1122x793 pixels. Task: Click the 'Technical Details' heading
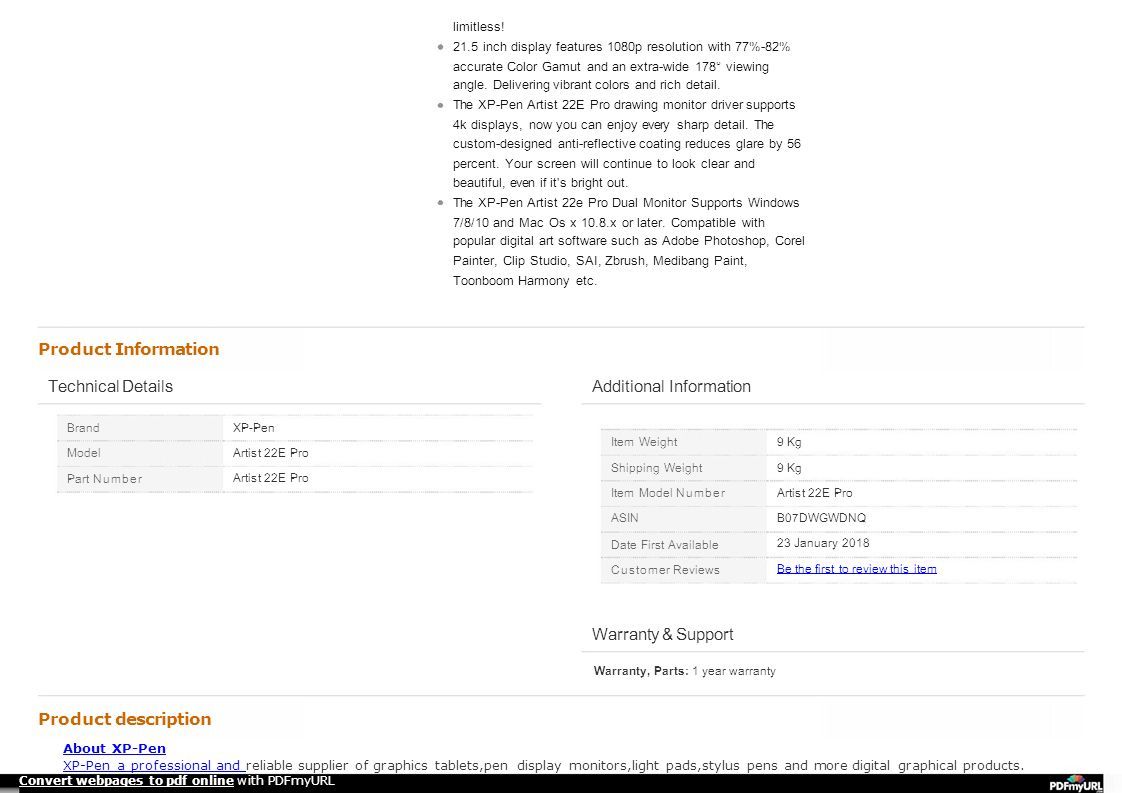coord(111,386)
